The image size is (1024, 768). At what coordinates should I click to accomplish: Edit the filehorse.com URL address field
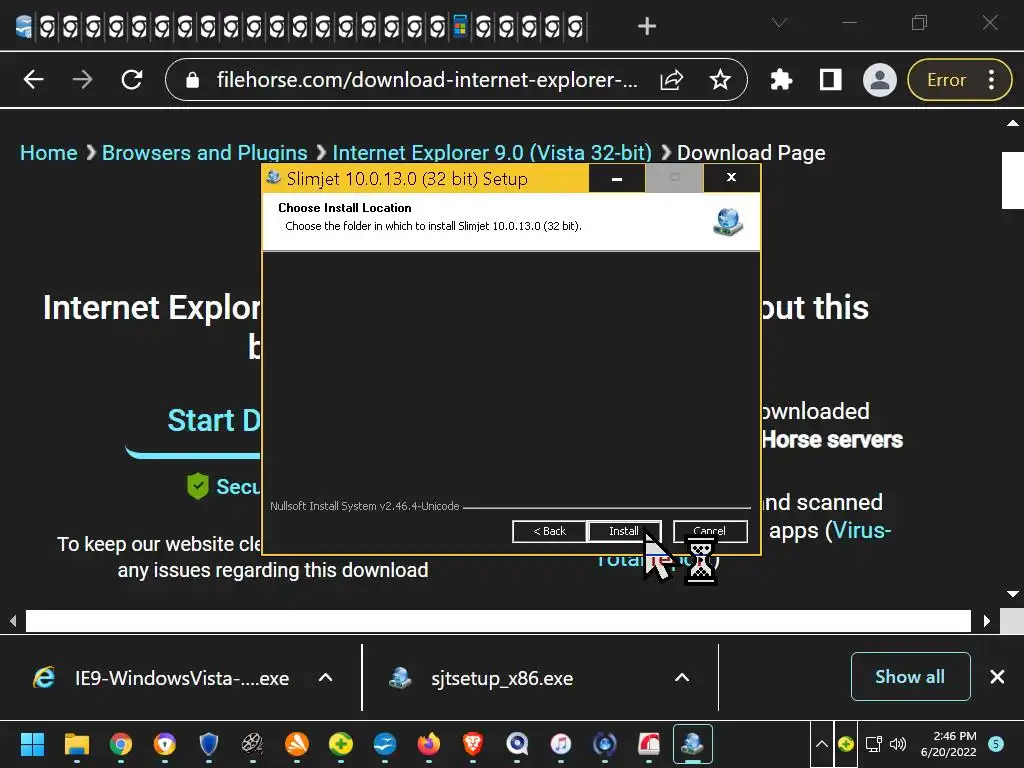[x=427, y=80]
